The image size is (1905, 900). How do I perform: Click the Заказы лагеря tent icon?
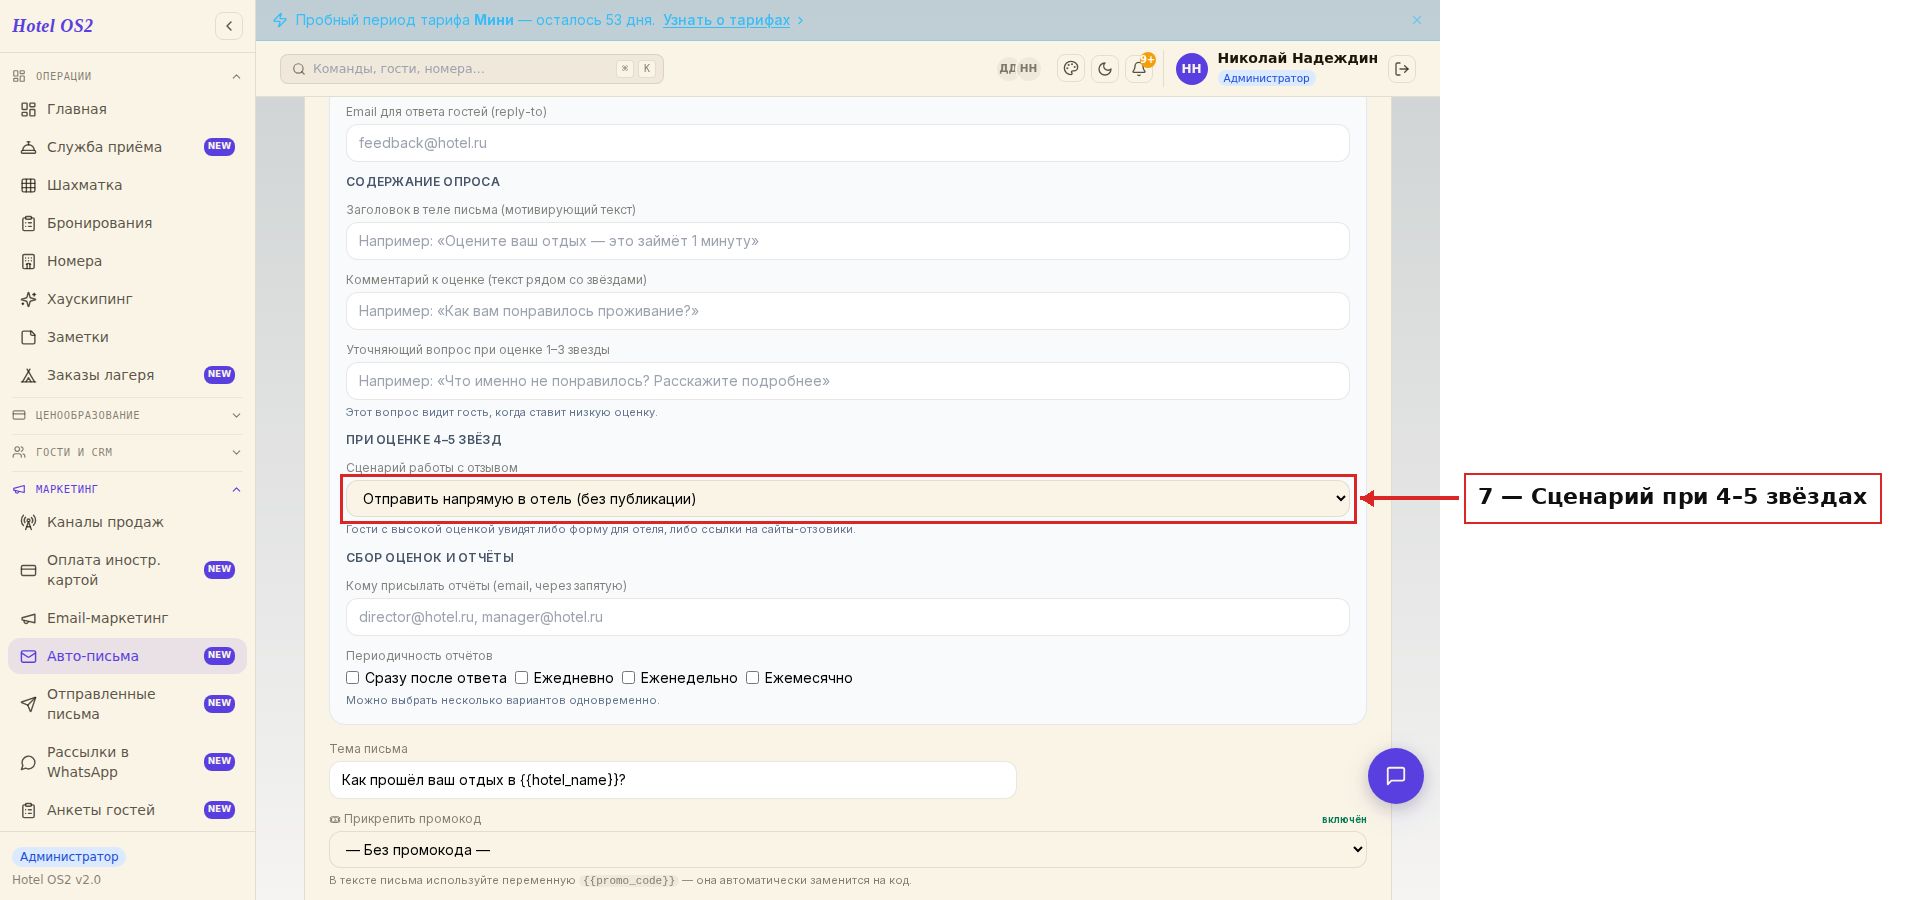[29, 375]
